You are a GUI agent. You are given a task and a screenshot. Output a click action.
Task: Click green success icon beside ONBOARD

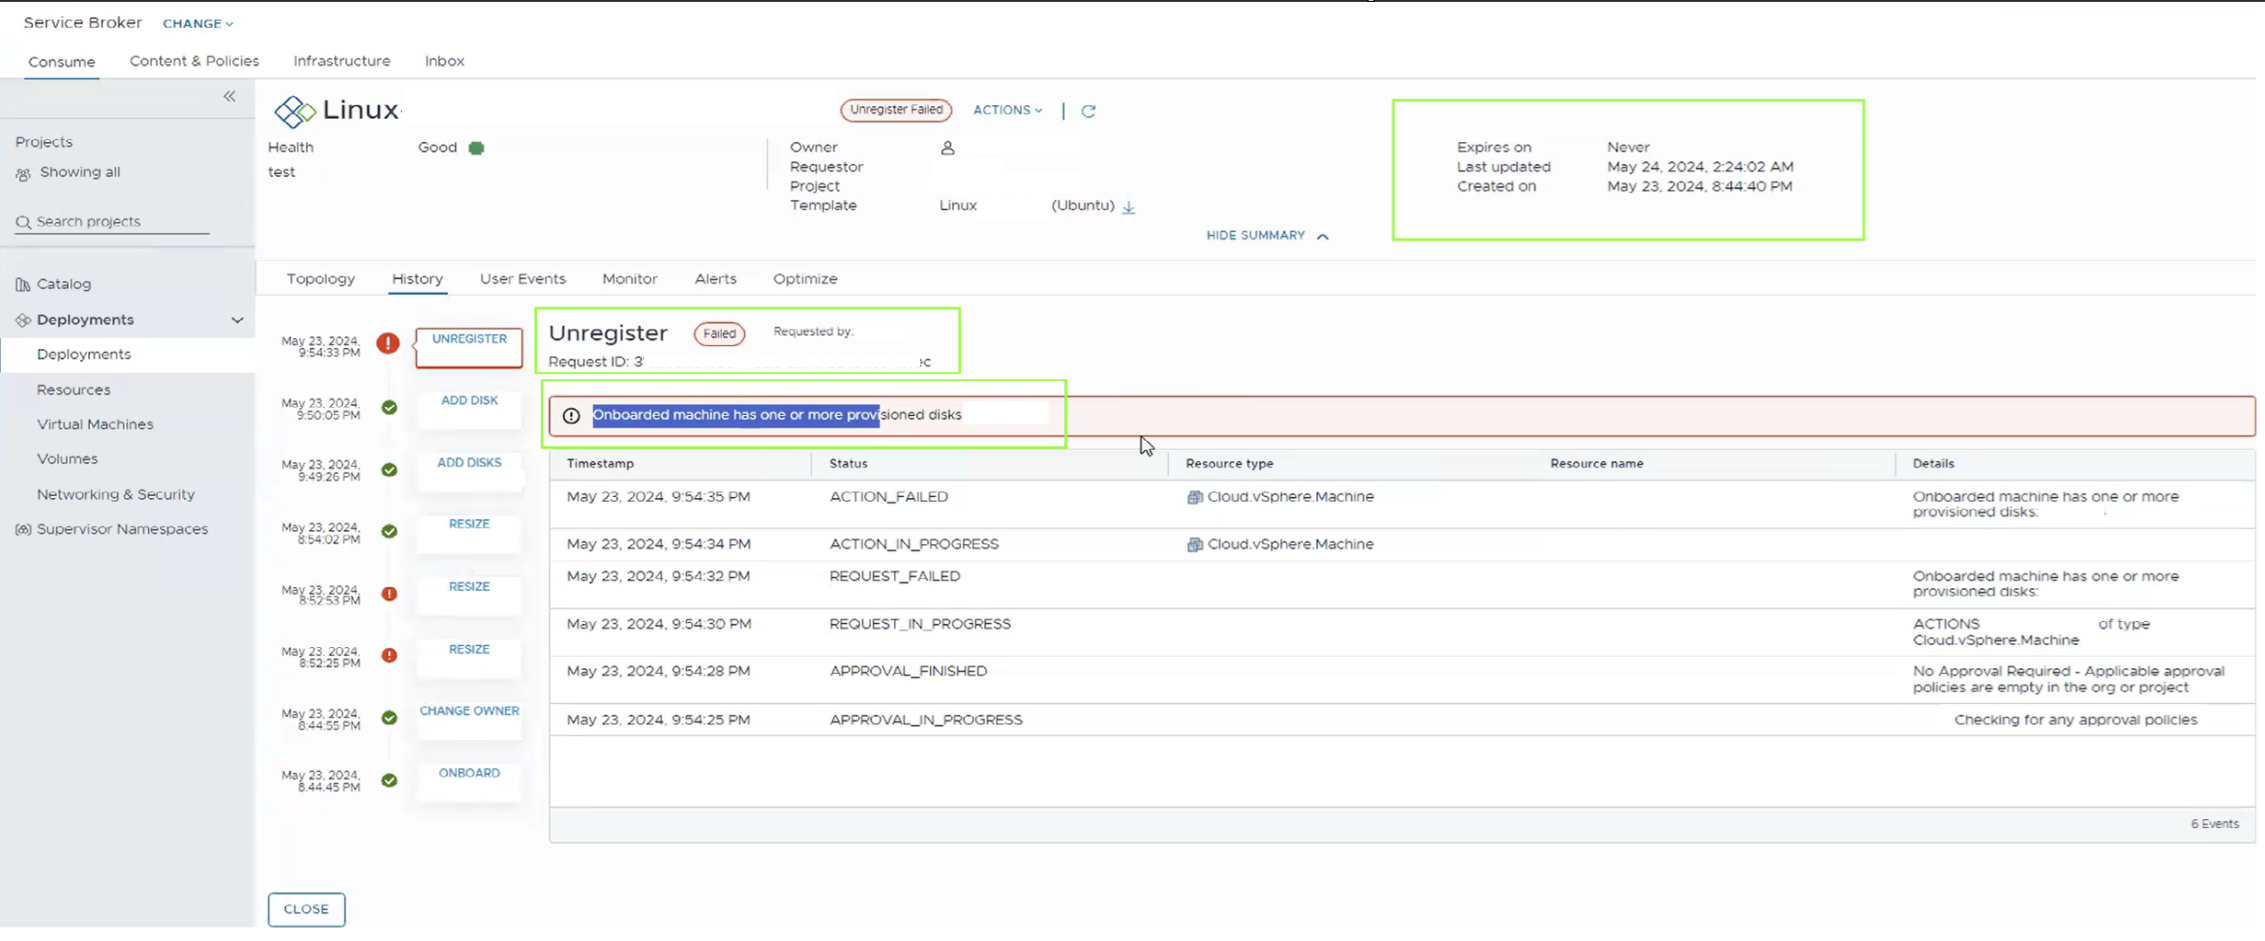coord(389,780)
